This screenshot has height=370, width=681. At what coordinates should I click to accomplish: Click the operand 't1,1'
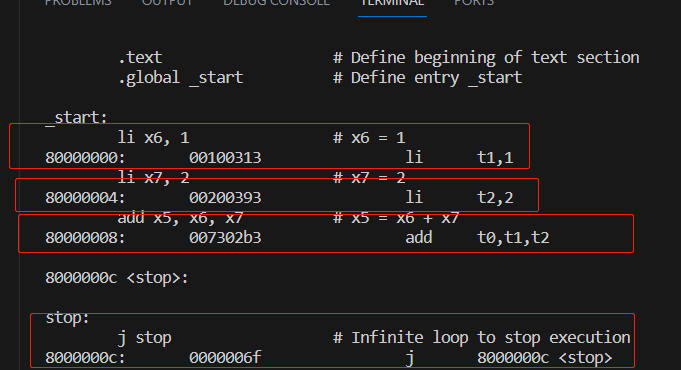(495, 158)
